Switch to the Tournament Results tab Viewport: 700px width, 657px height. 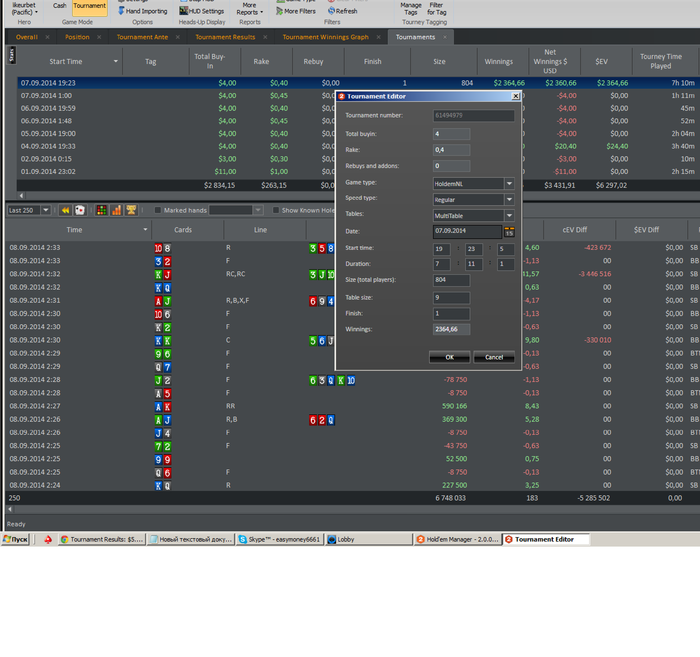225,37
